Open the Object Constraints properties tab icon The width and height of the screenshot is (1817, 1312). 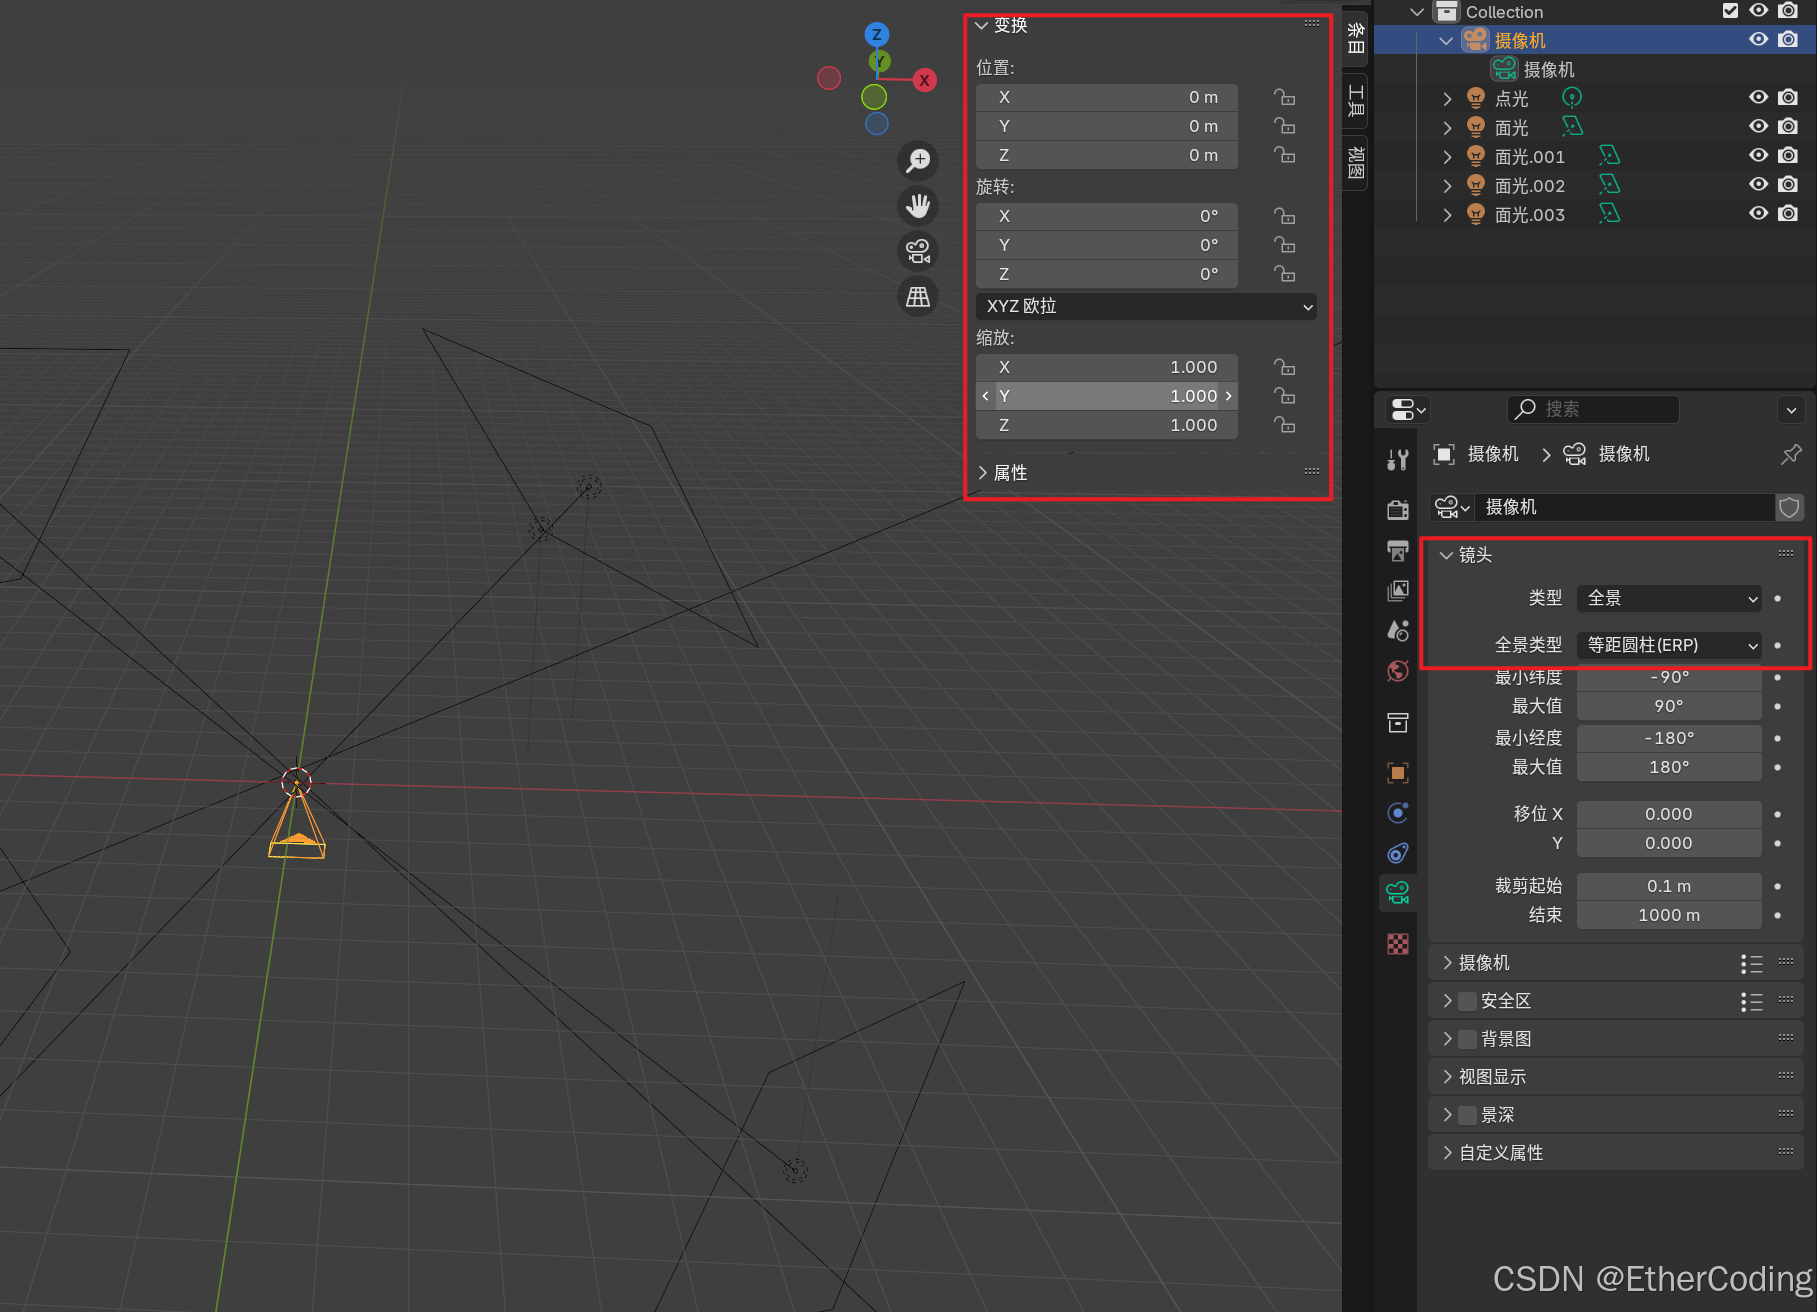tap(1398, 853)
